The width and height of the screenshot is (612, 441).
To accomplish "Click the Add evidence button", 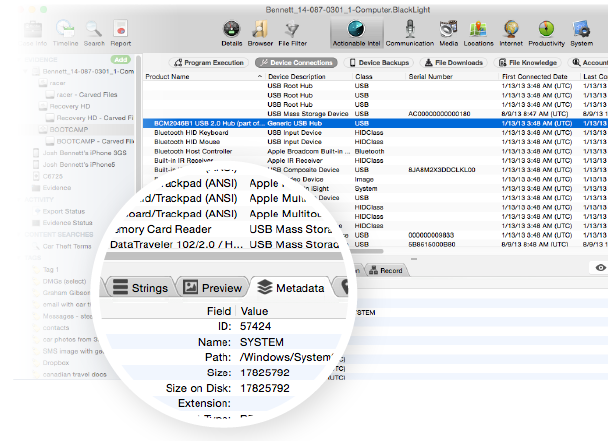I will coord(121,60).
